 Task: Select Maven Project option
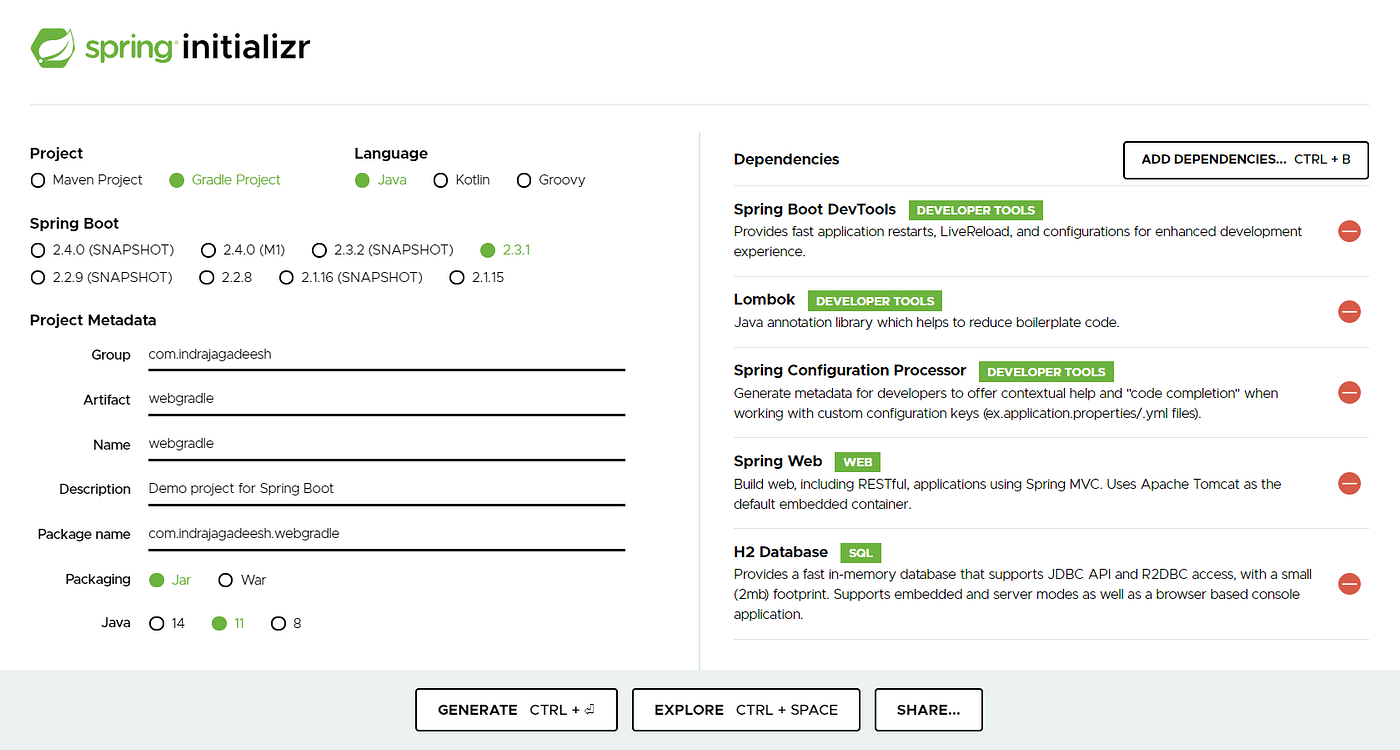click(37, 180)
